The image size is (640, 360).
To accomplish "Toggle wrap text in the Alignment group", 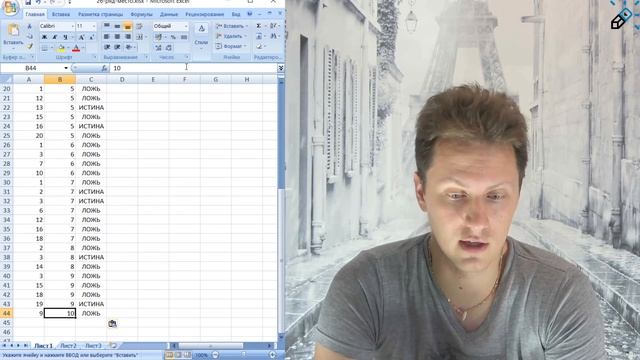I will (139, 26).
